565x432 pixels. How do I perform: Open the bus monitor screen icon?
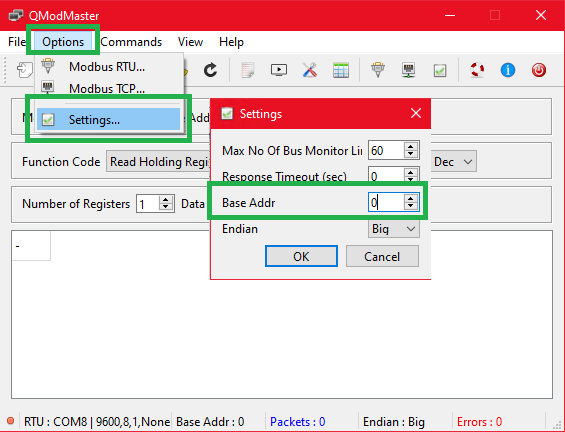tap(279, 70)
